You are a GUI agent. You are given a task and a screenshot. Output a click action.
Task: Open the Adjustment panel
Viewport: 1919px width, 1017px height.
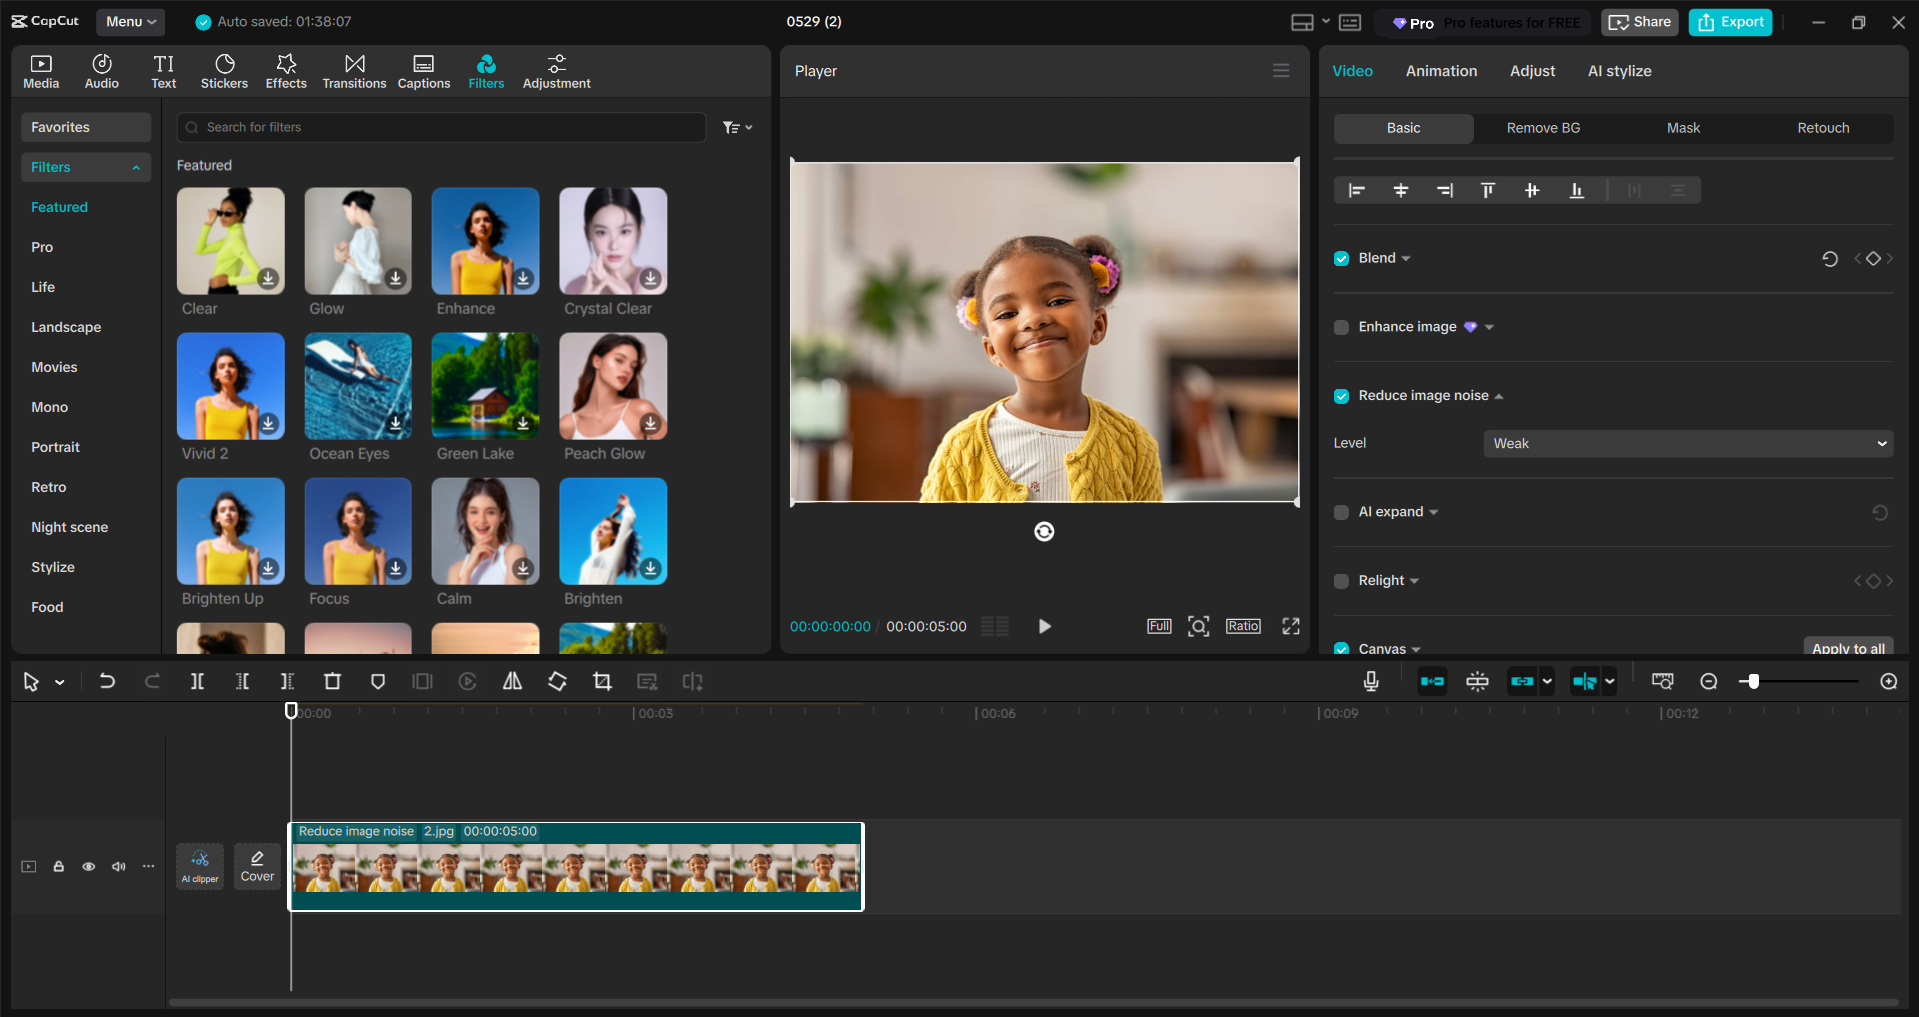556,70
